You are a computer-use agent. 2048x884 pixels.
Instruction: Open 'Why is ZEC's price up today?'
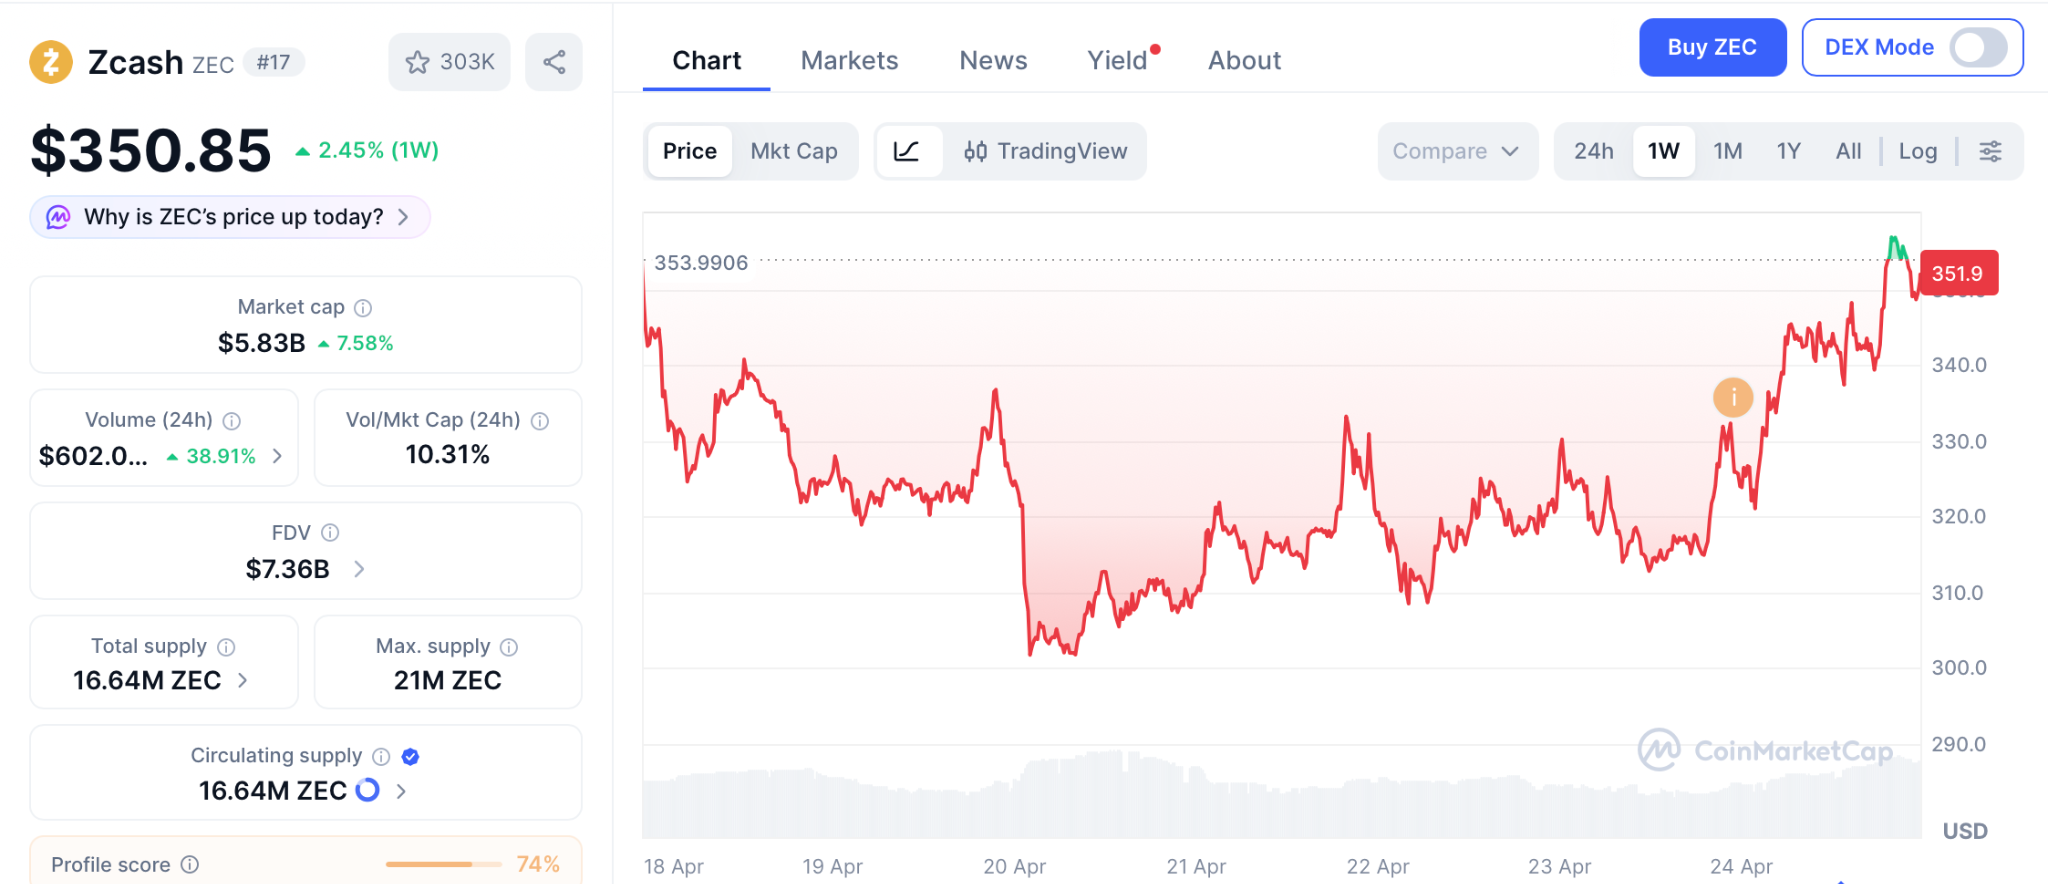pos(231,217)
